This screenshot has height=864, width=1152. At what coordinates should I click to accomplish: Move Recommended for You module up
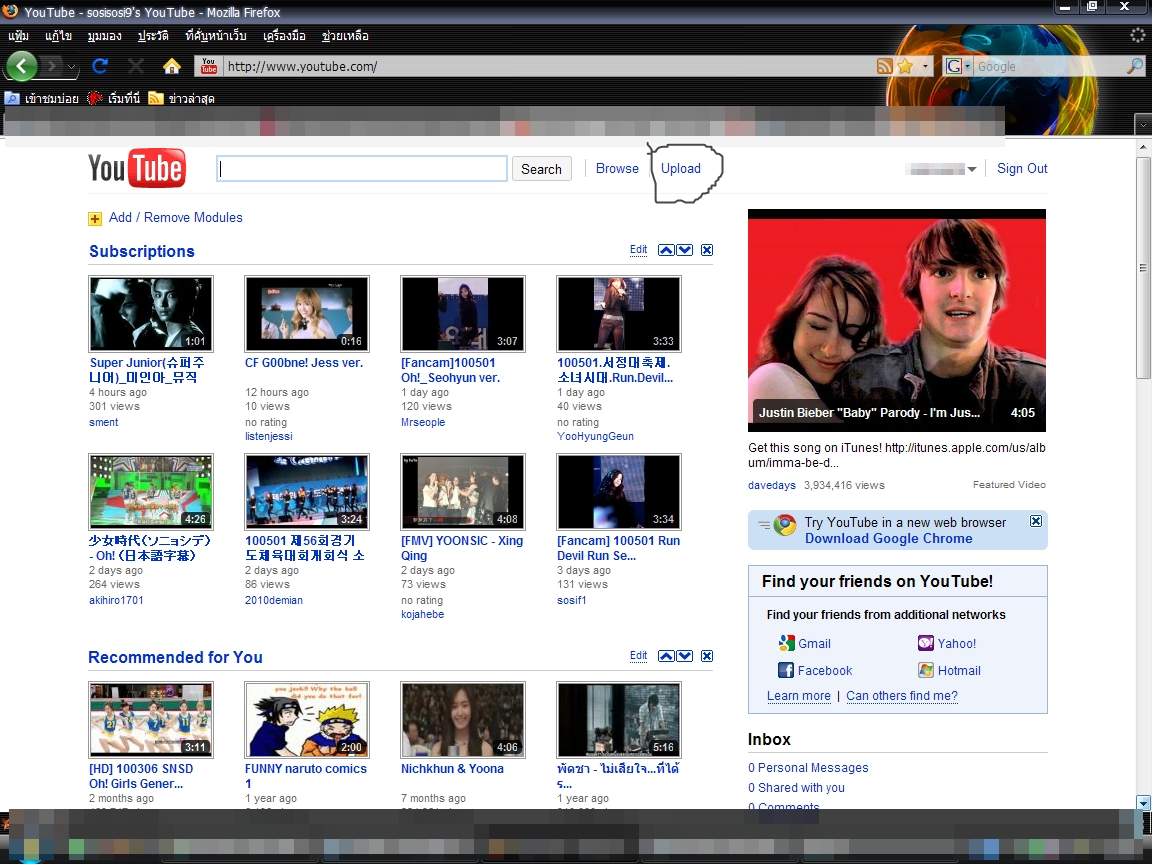point(666,656)
